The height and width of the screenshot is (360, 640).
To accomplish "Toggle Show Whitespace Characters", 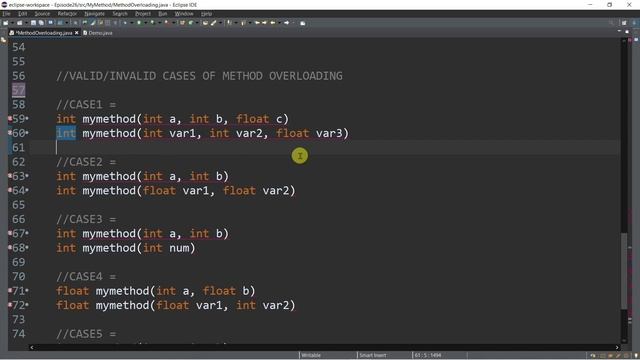I will click(115, 23).
